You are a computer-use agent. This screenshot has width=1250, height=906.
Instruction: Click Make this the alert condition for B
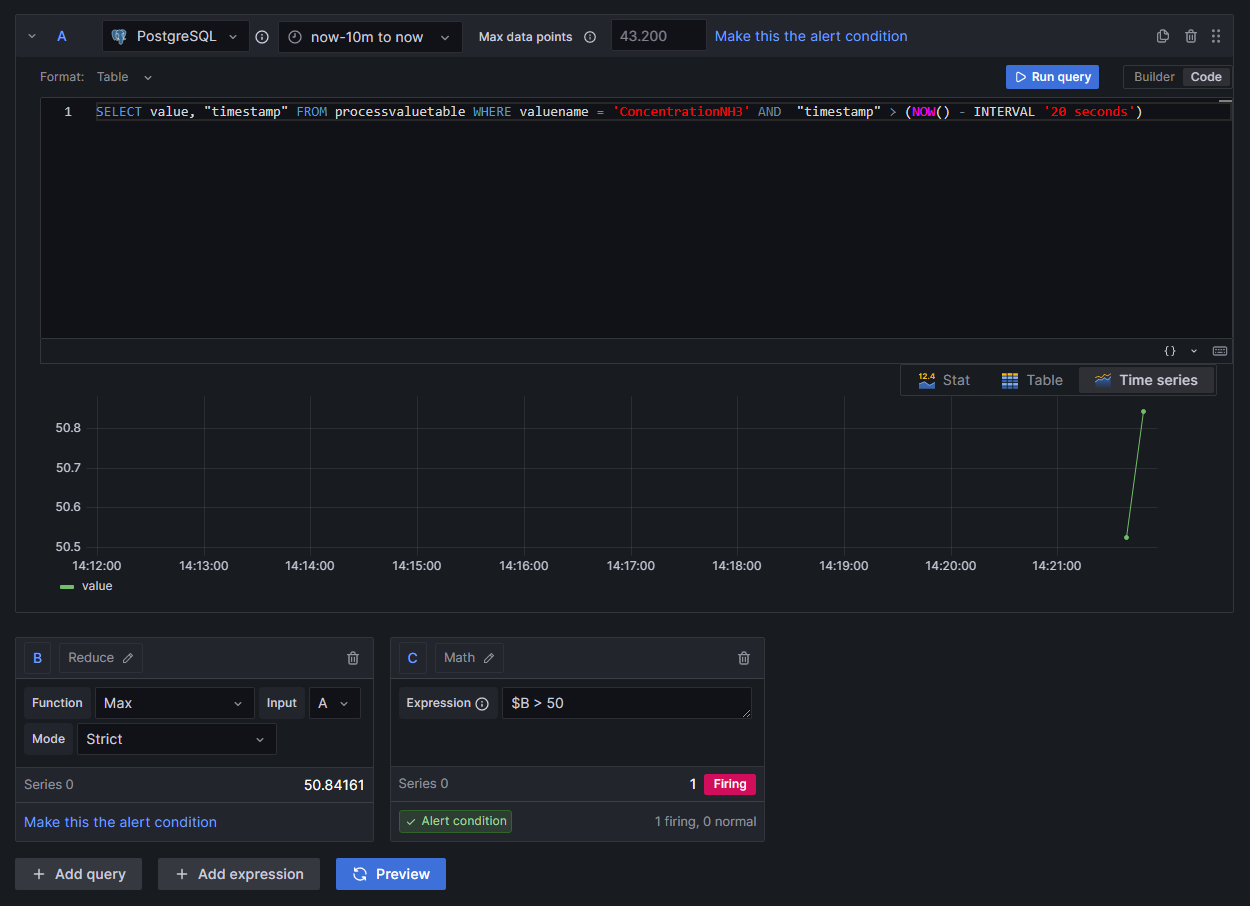click(x=120, y=822)
